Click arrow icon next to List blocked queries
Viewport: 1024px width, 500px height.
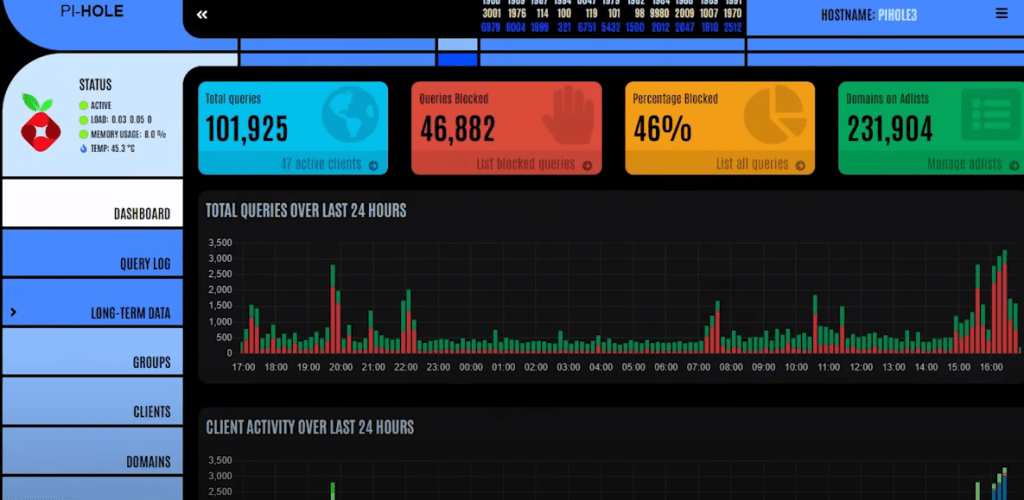click(x=587, y=165)
